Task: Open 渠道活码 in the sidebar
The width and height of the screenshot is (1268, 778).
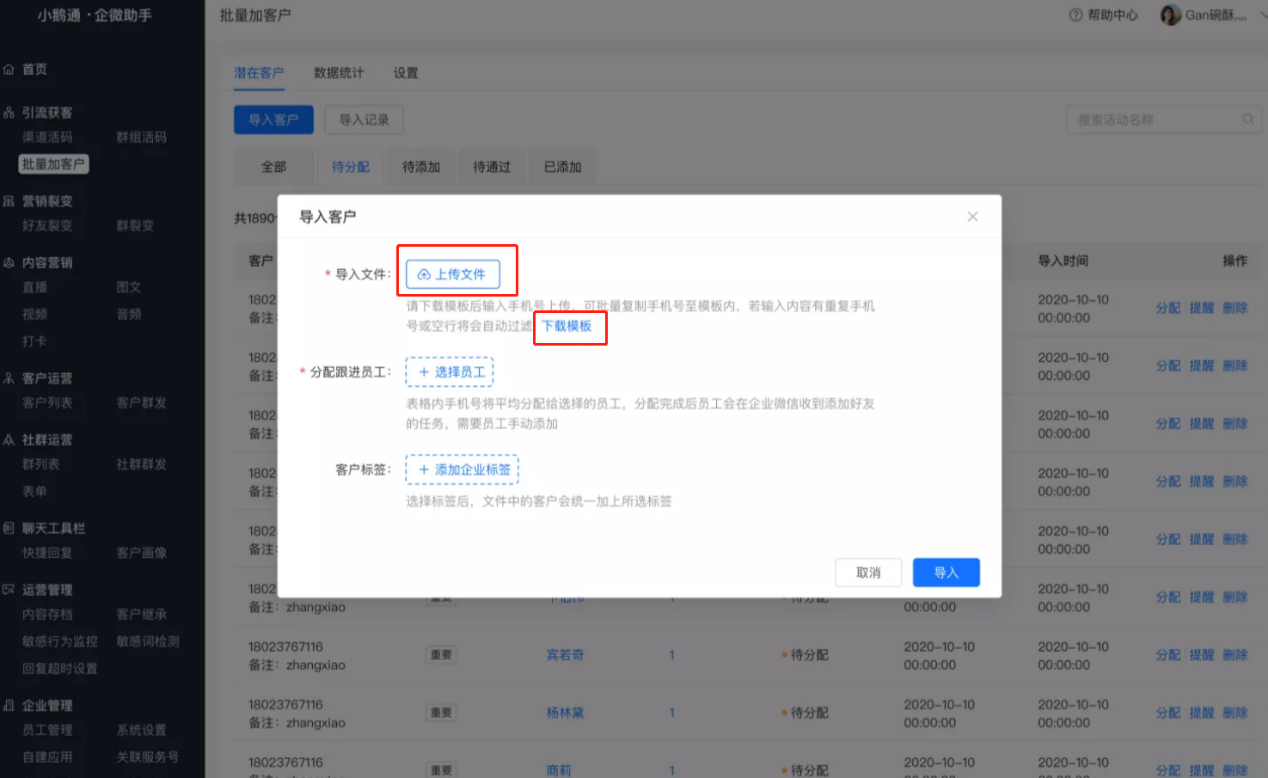Action: (47, 138)
